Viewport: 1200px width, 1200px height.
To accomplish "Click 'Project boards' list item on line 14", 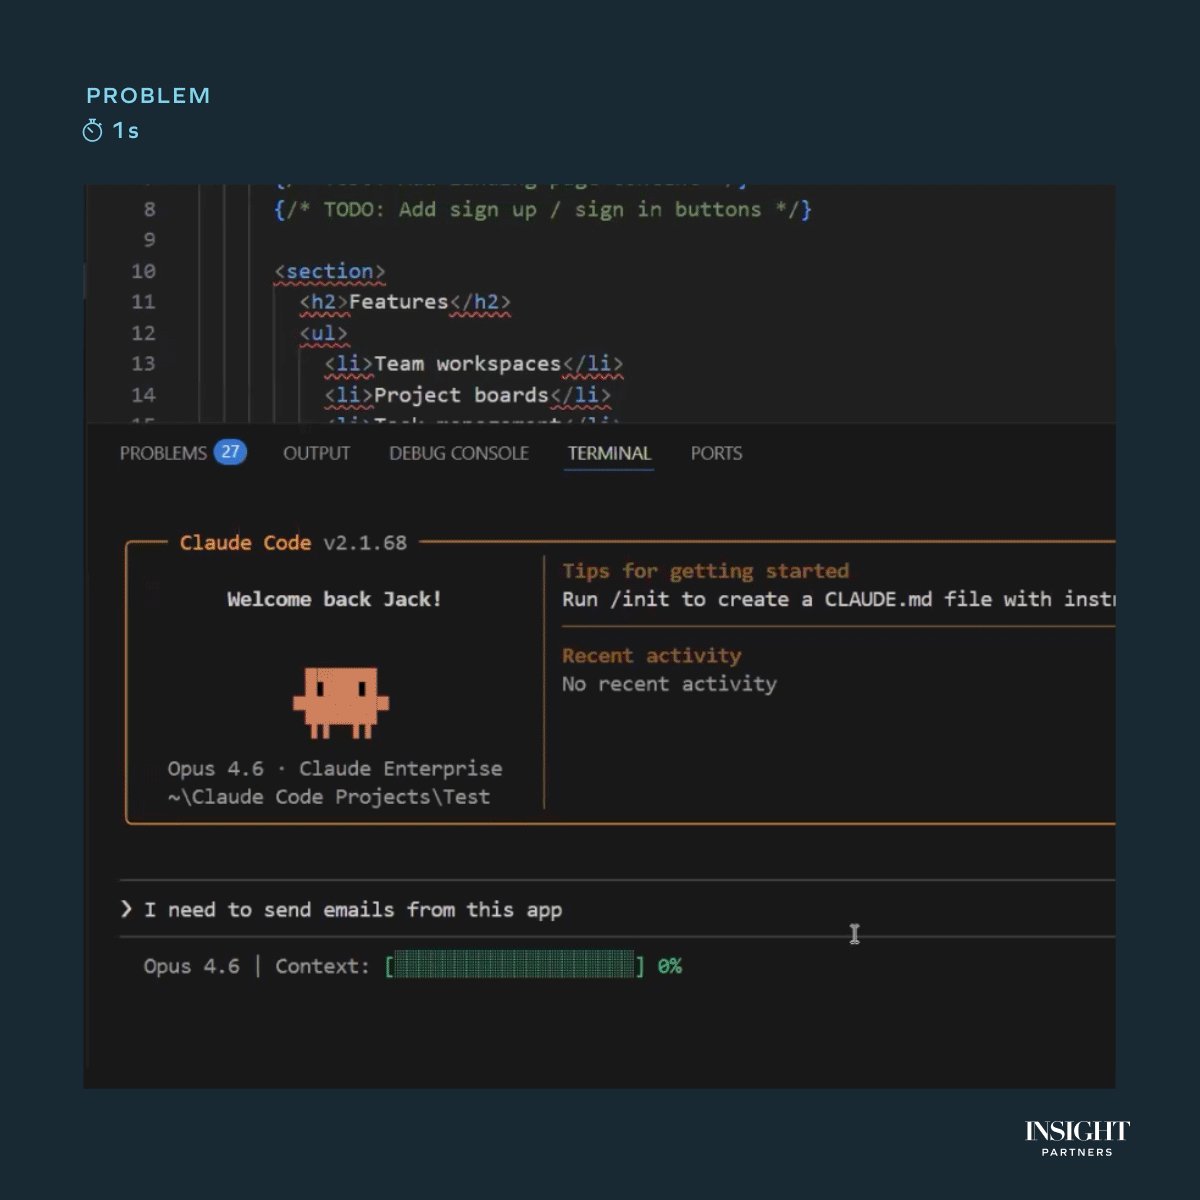I will [x=467, y=395].
